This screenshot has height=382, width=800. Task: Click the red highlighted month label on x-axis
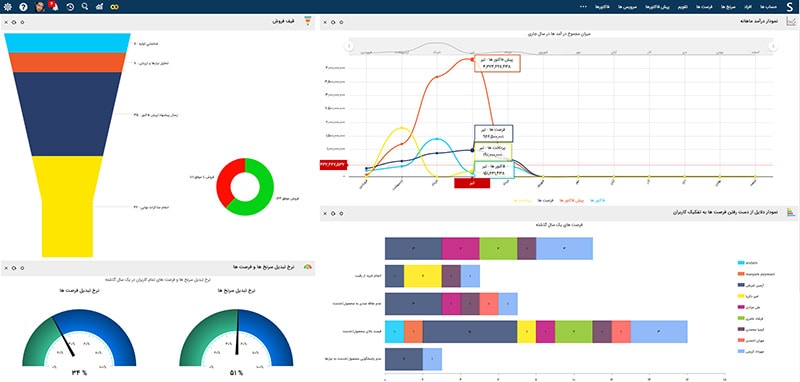point(472,183)
